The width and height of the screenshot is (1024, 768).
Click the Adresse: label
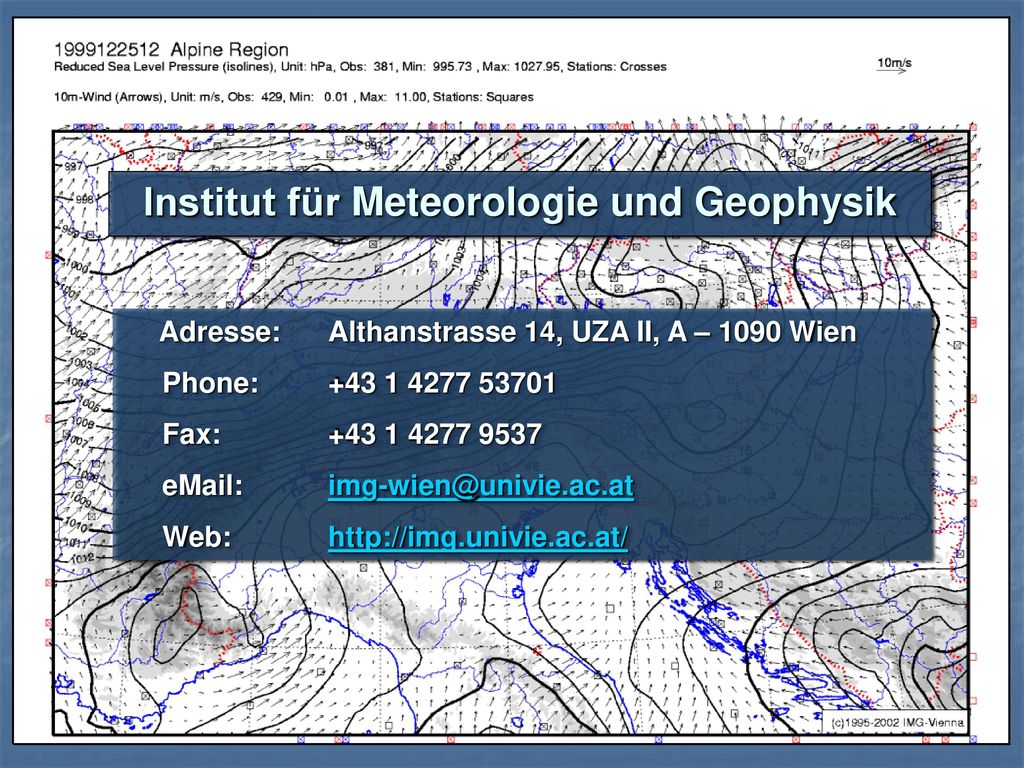(220, 332)
